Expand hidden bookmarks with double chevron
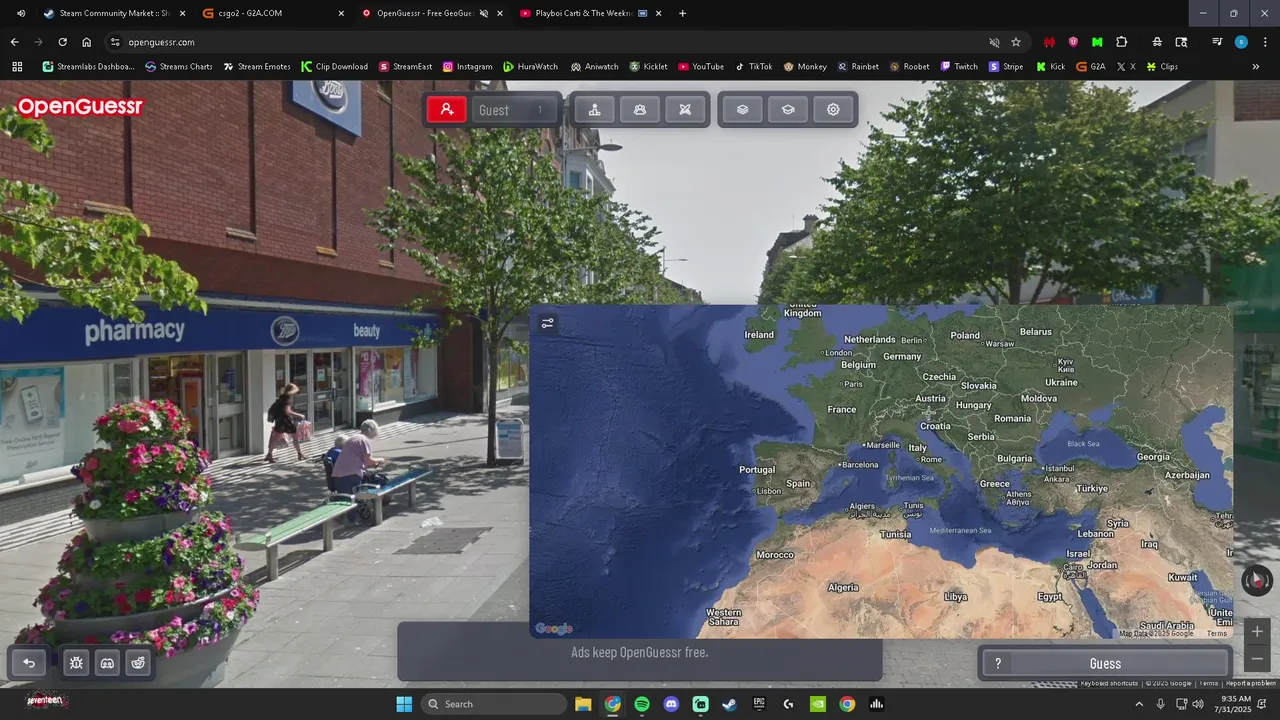This screenshot has width=1280, height=720. (x=1256, y=67)
